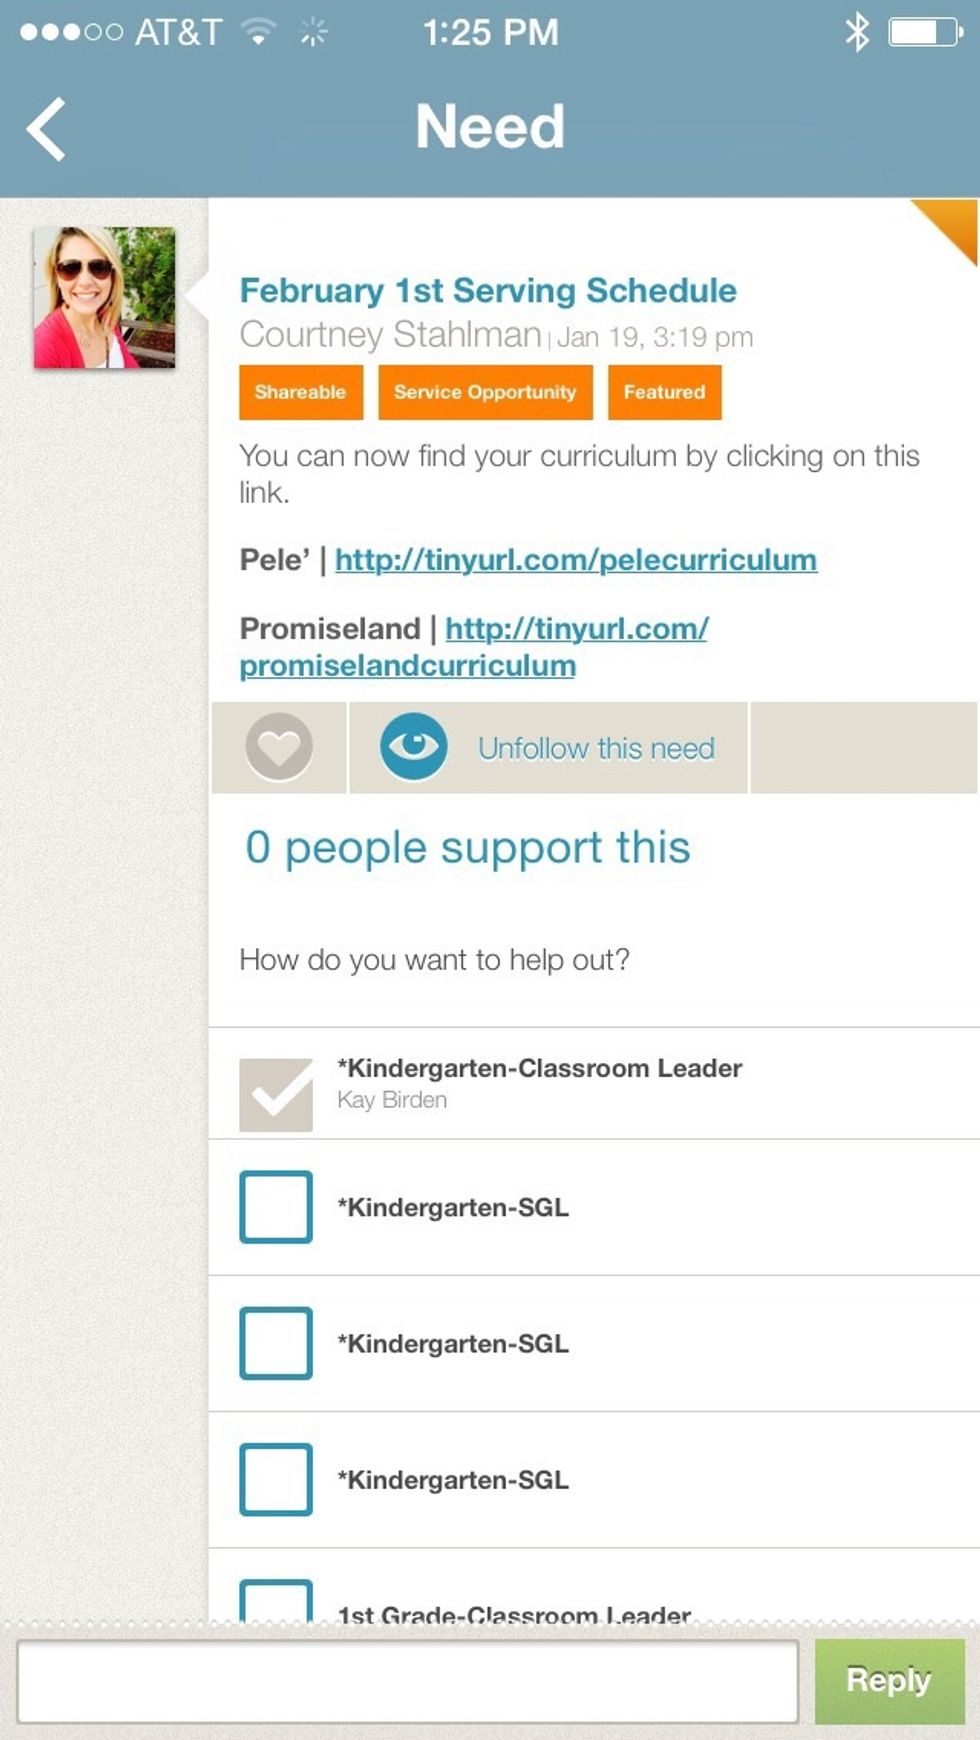
Task: Uncheck Kindergarten-Classroom Leader checkbox
Action: click(x=276, y=1095)
